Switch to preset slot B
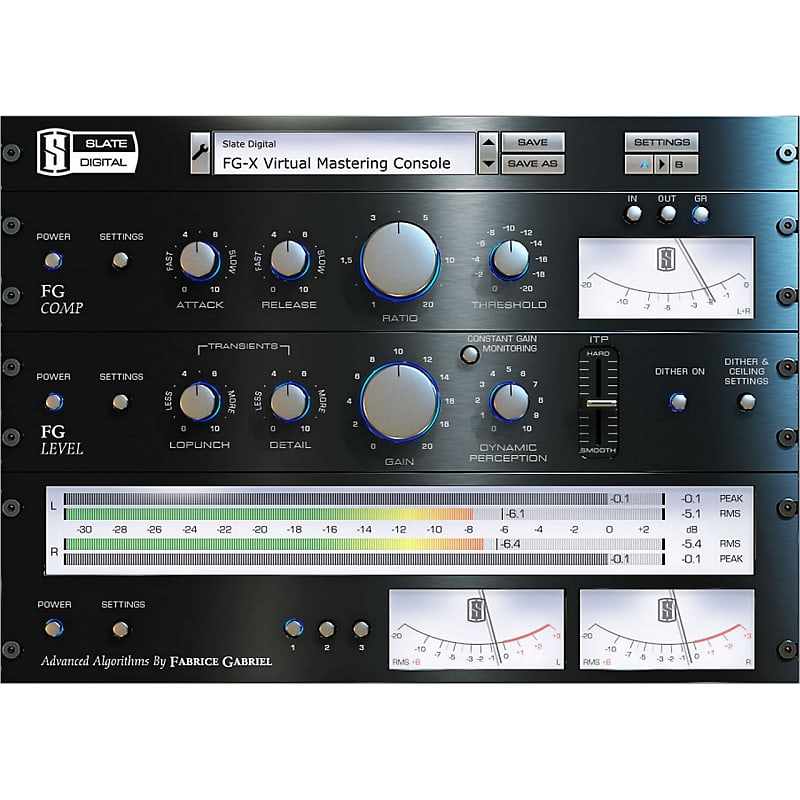Screen dimensions: 800x800 pos(681,163)
